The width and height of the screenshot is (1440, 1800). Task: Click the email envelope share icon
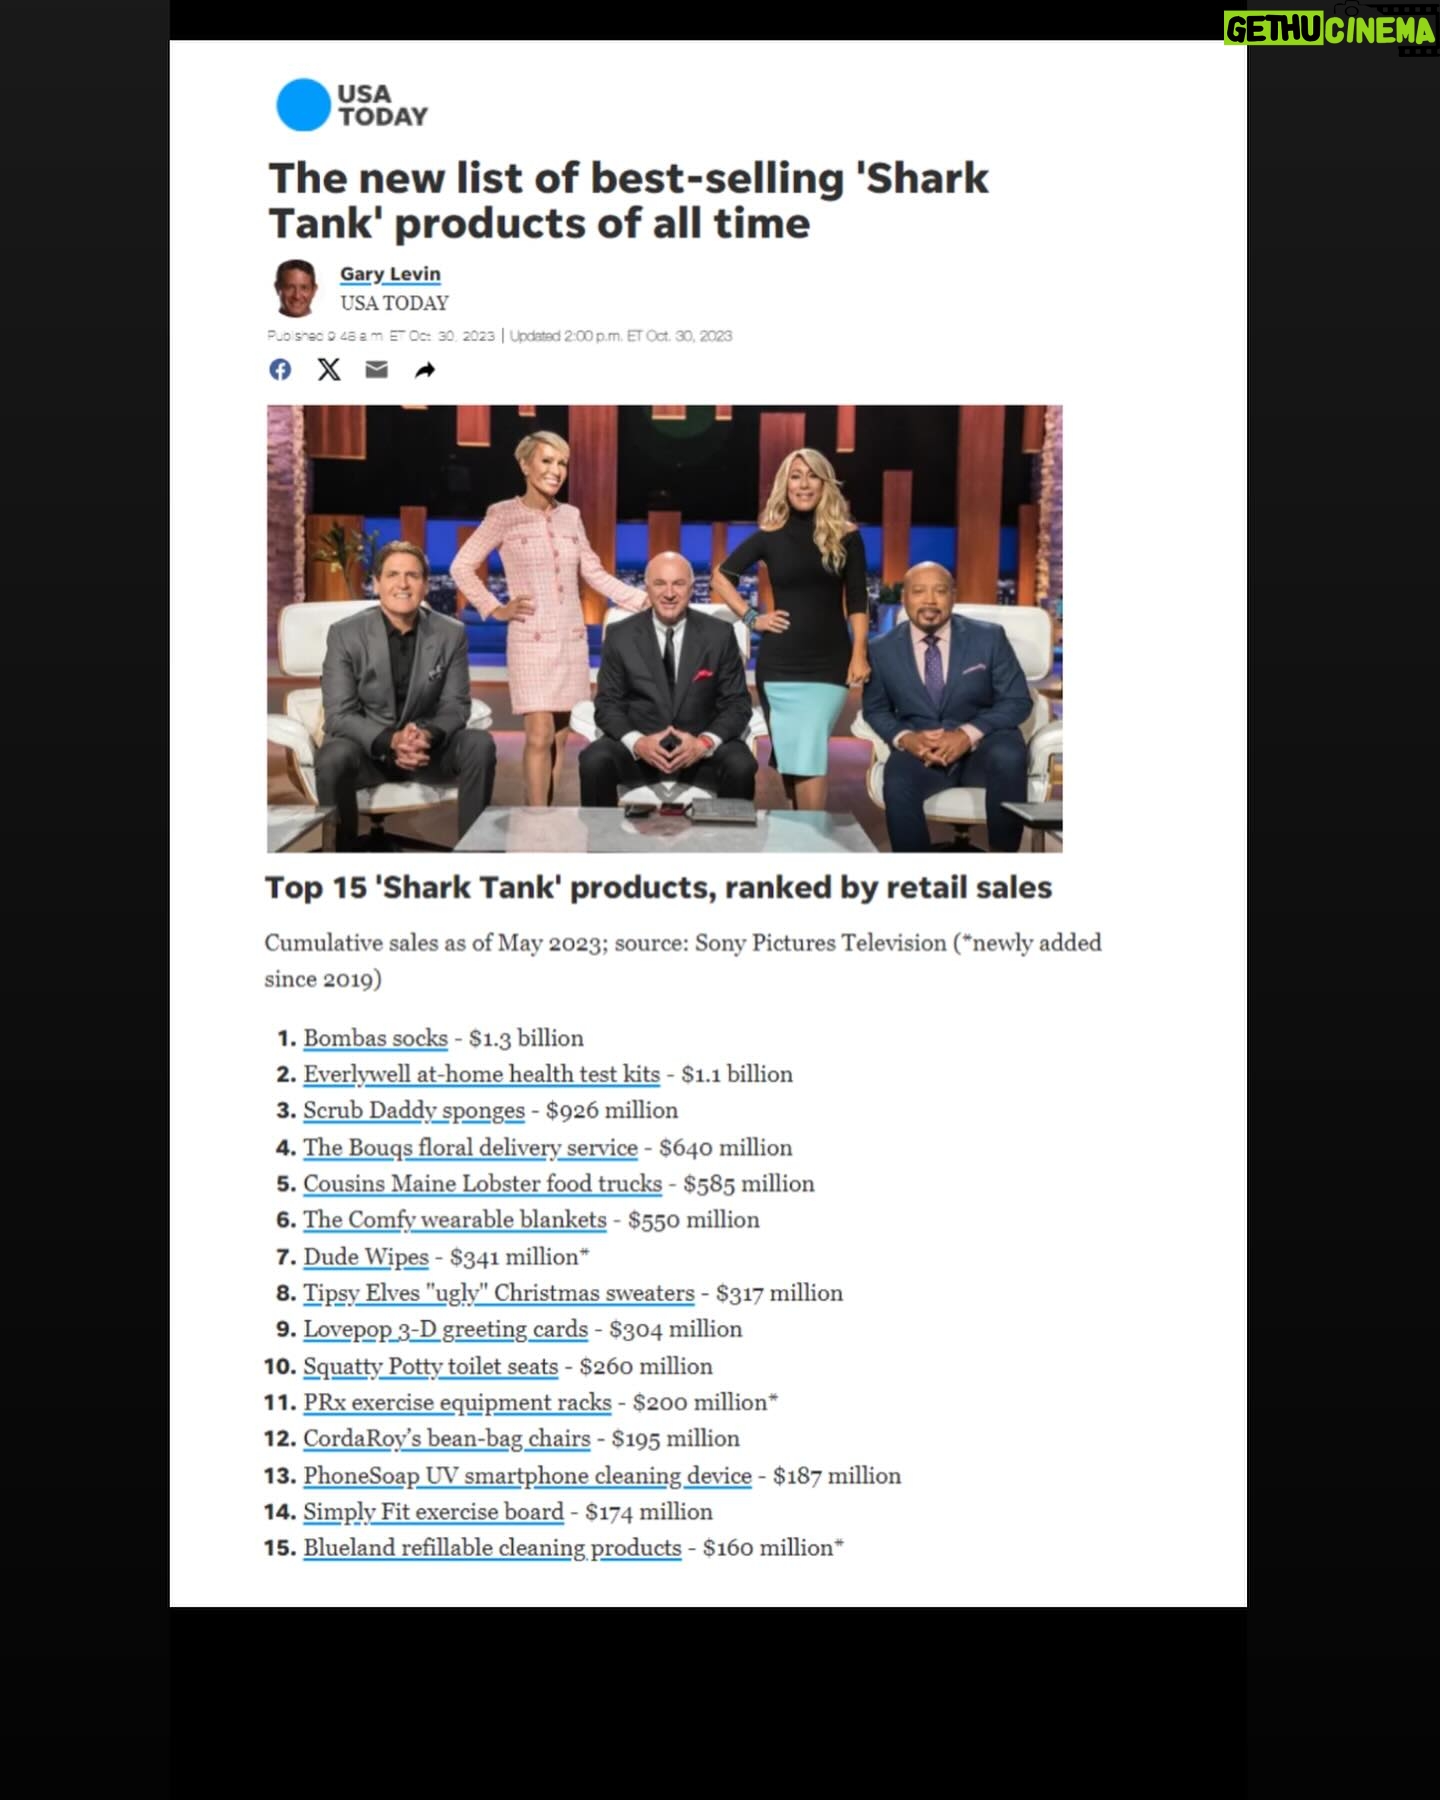coord(376,370)
